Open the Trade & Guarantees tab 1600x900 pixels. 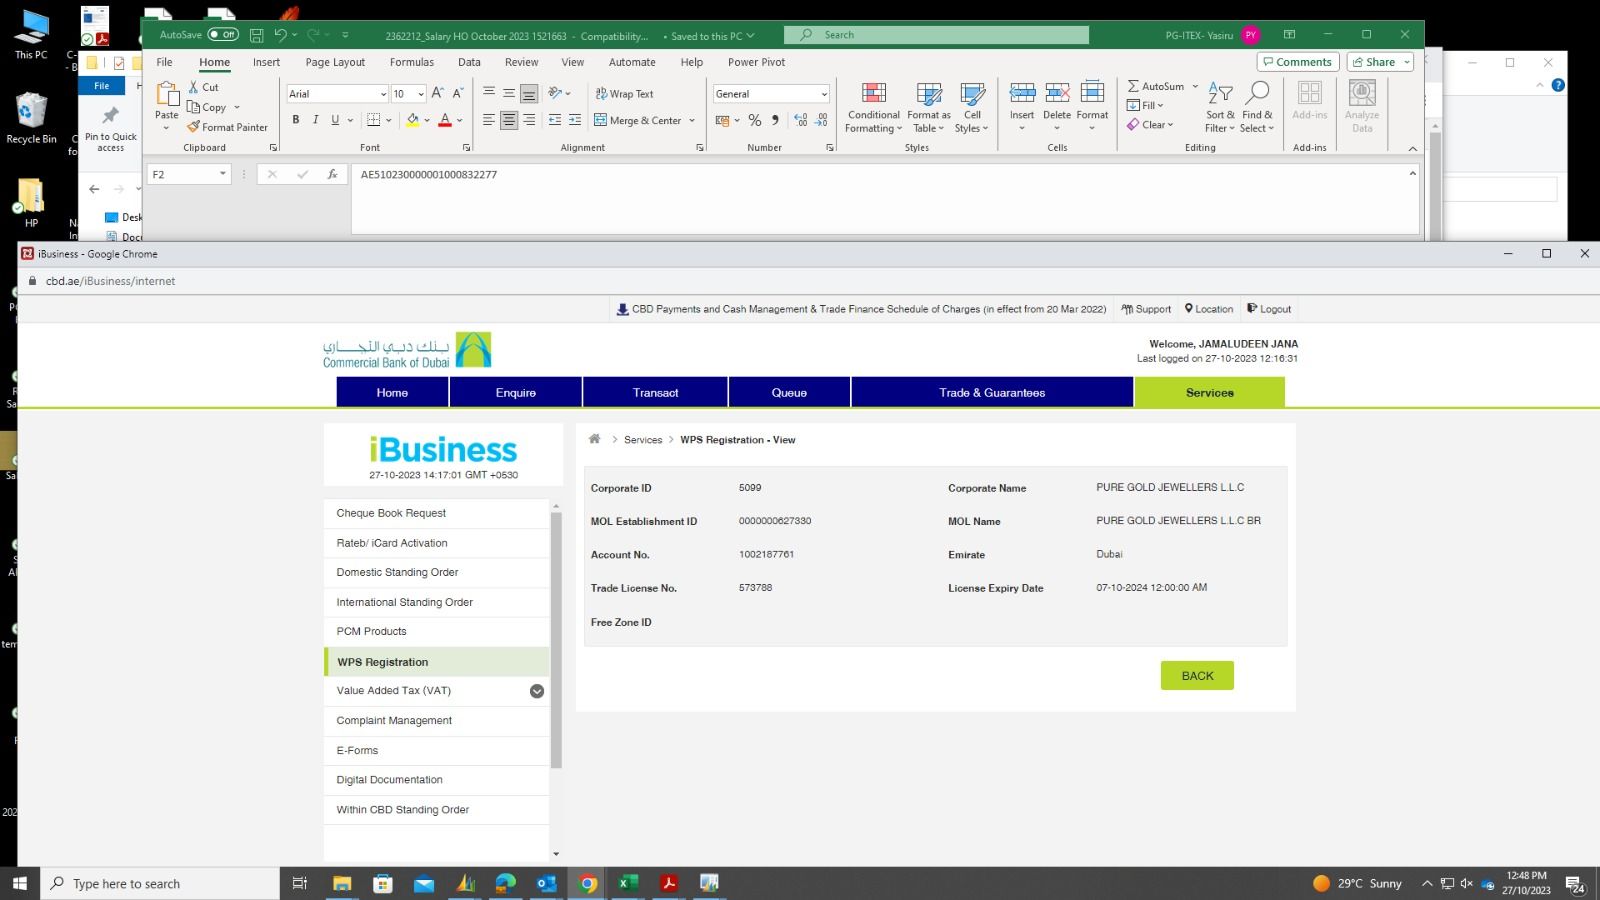coord(992,392)
